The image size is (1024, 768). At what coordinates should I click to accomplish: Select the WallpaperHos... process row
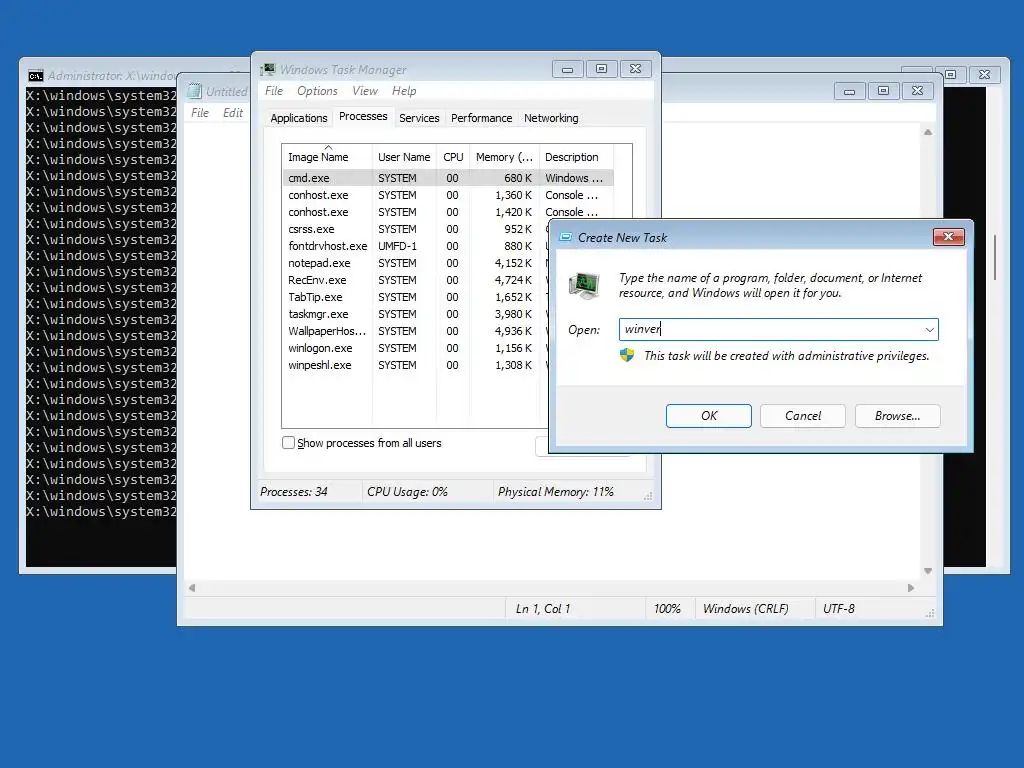click(415, 331)
